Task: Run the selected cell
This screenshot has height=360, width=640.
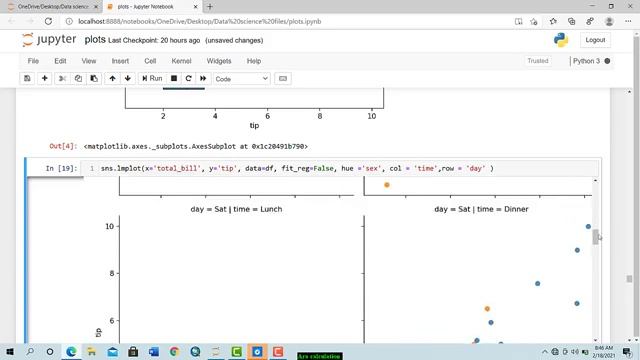Action: pos(152,78)
